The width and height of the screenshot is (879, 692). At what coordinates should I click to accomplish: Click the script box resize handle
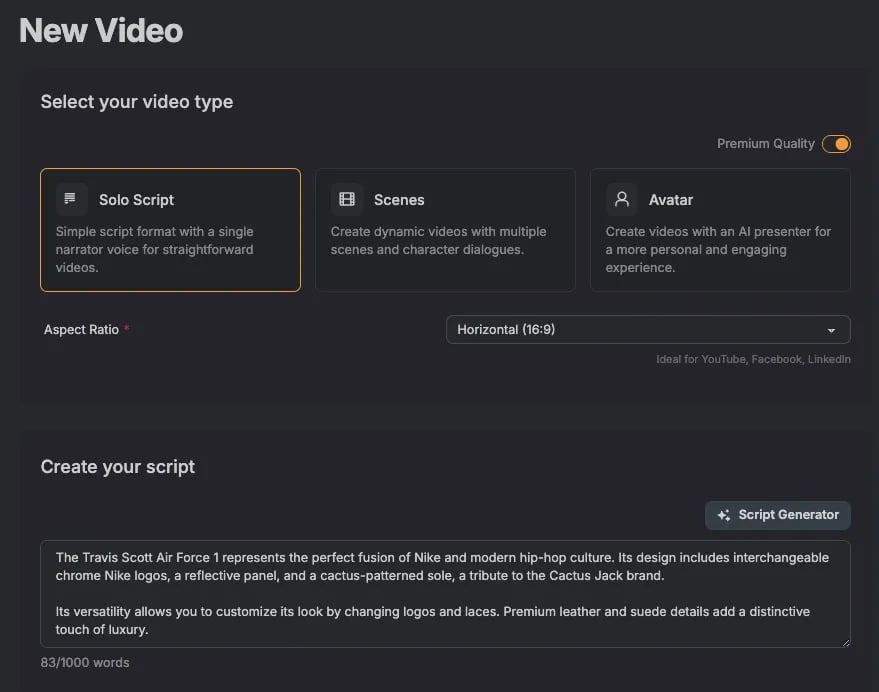point(845,642)
